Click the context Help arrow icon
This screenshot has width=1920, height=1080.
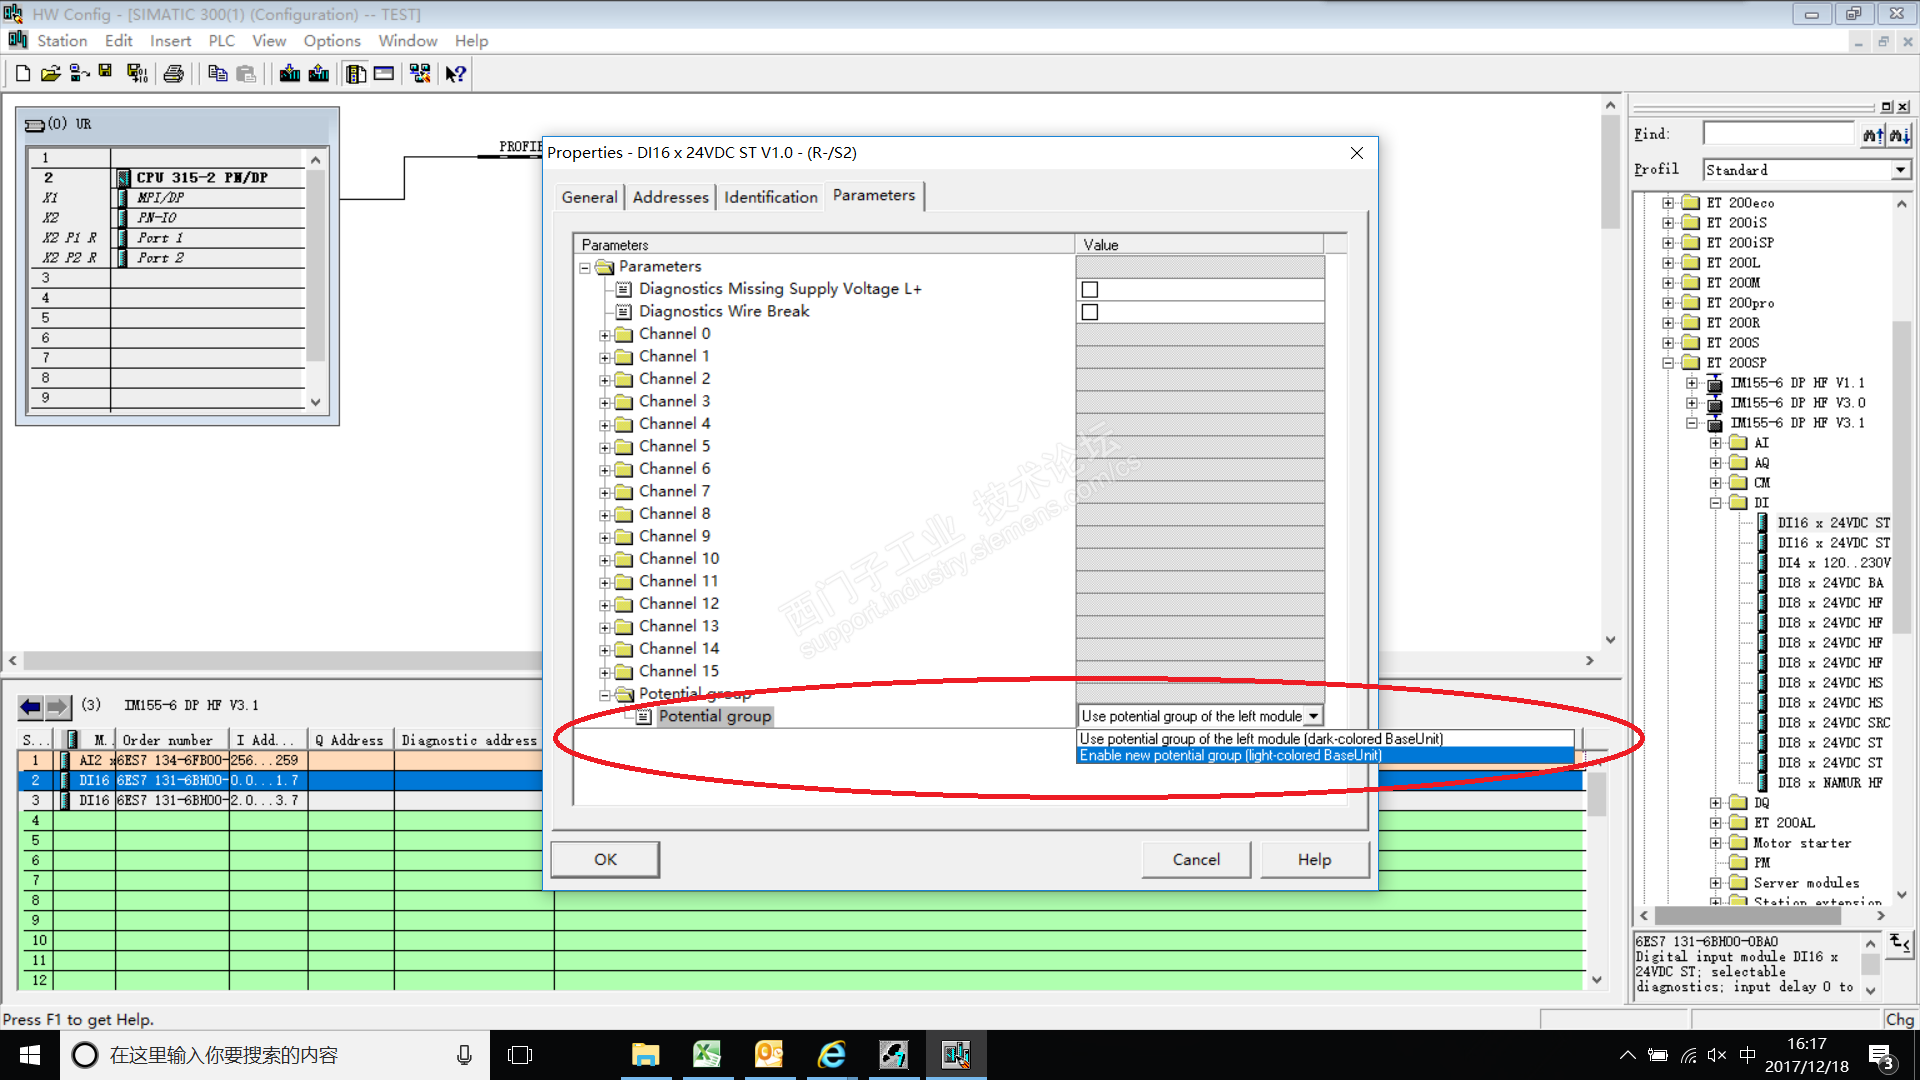tap(456, 73)
